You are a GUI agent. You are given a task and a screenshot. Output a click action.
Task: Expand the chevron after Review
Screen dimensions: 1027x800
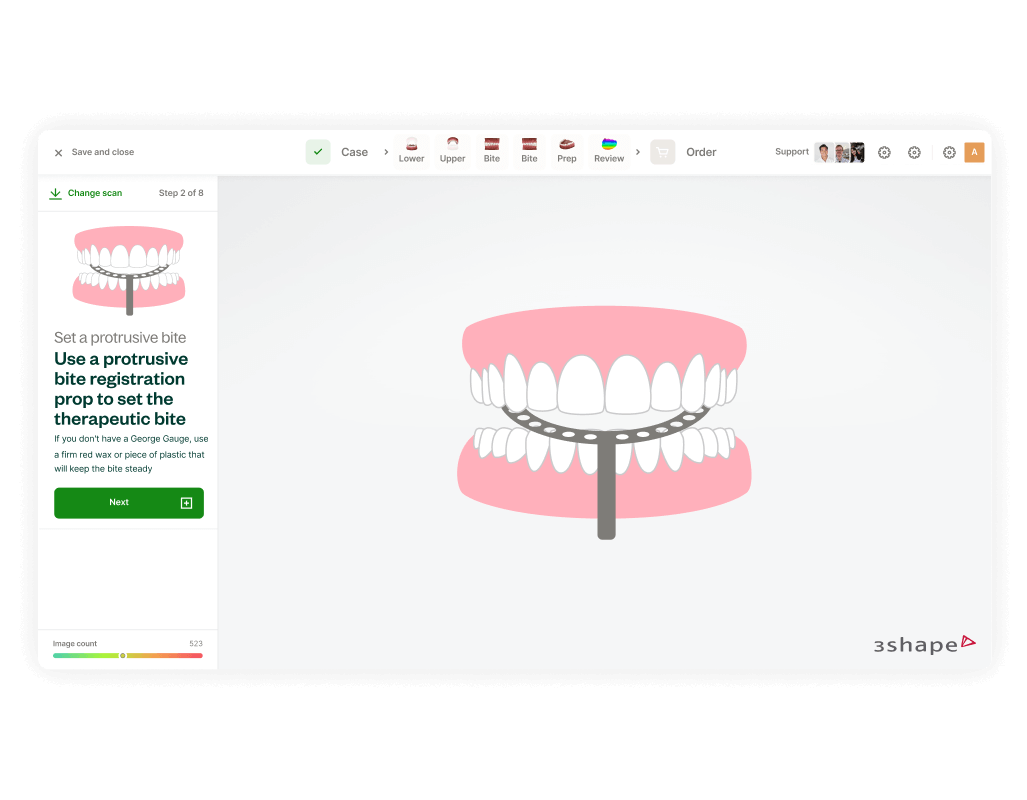coord(638,152)
